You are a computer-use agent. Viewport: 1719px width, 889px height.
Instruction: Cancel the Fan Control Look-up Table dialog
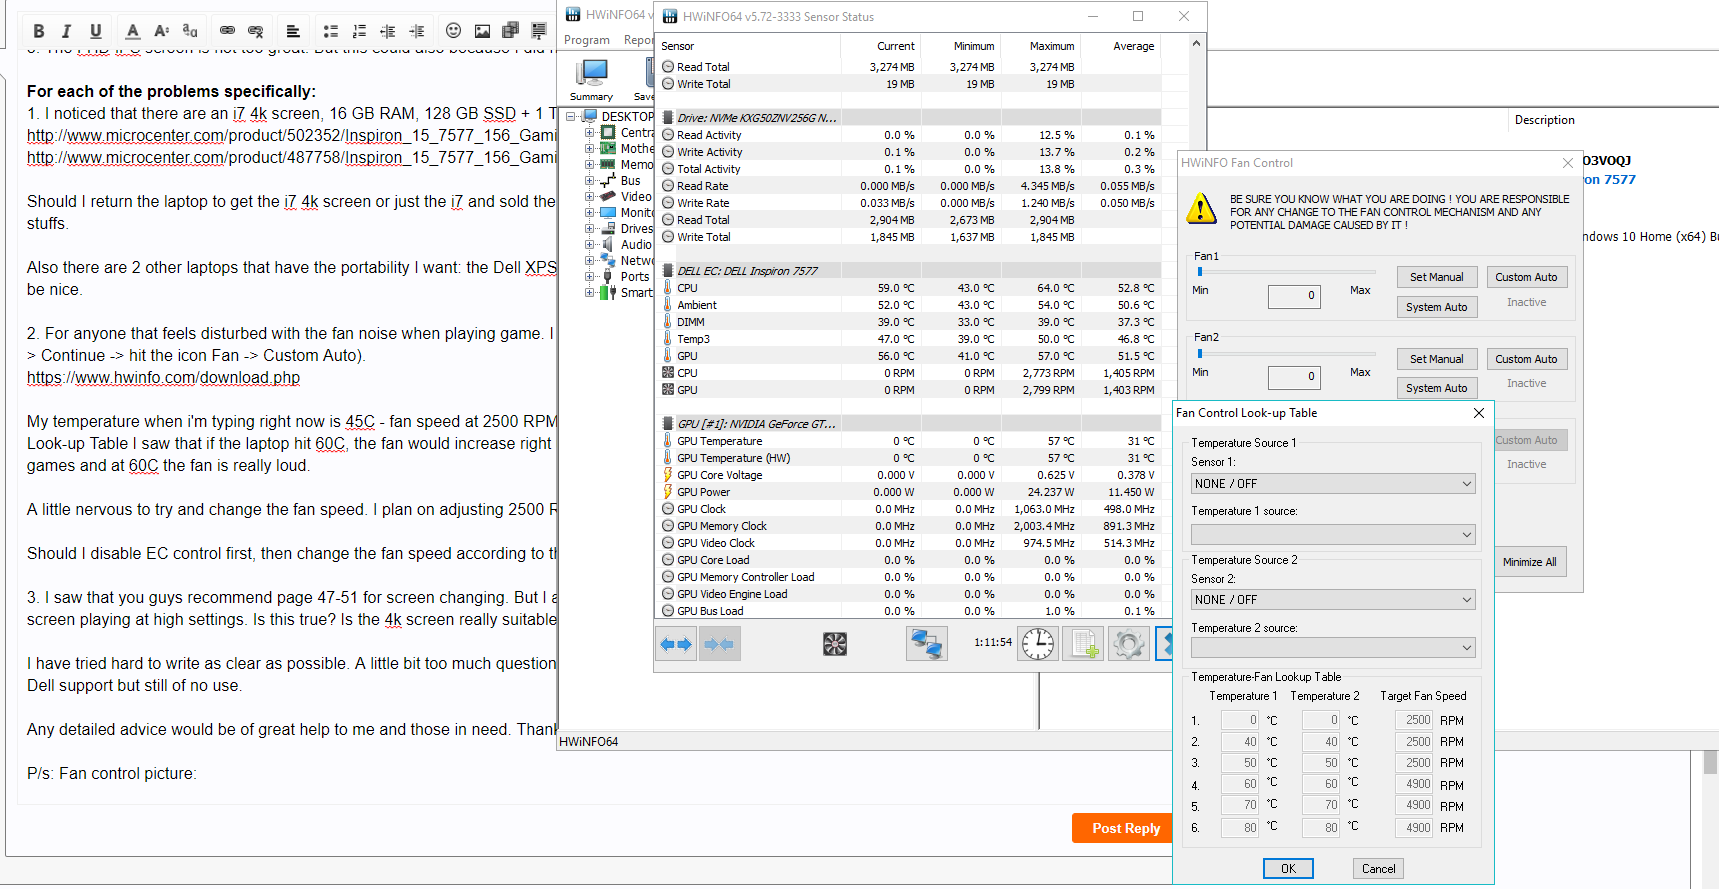click(1378, 869)
